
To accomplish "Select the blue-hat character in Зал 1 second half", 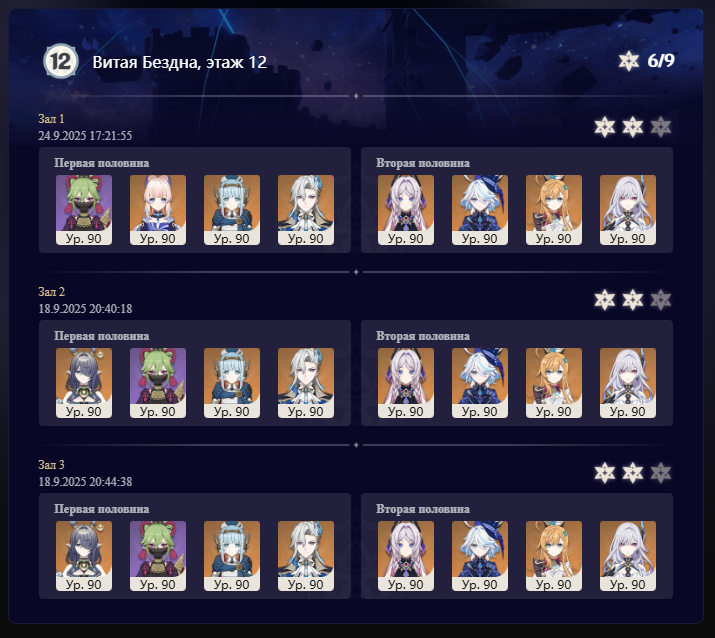I will (x=480, y=210).
